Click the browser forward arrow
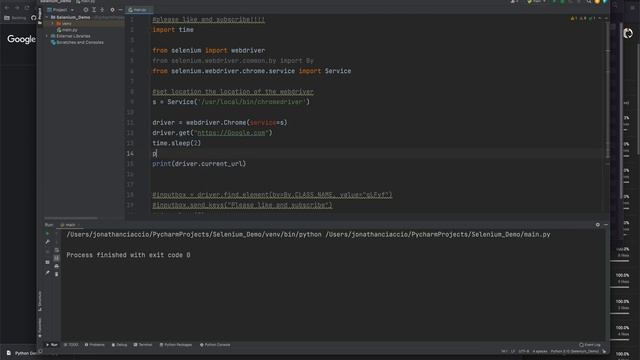The height and width of the screenshot is (360, 640). (17, 8)
